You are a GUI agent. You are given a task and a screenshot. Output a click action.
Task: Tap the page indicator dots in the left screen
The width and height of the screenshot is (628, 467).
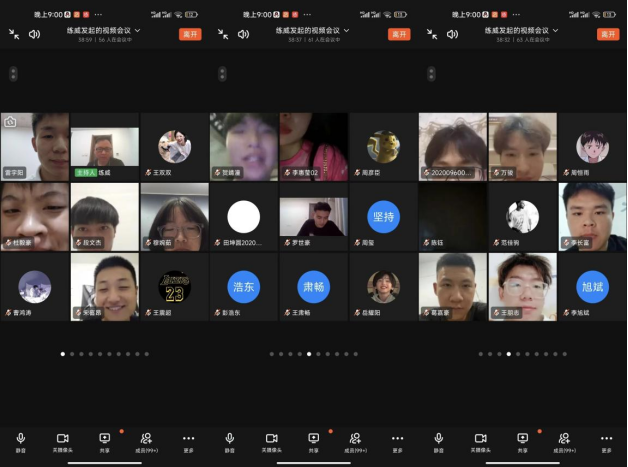(104, 353)
